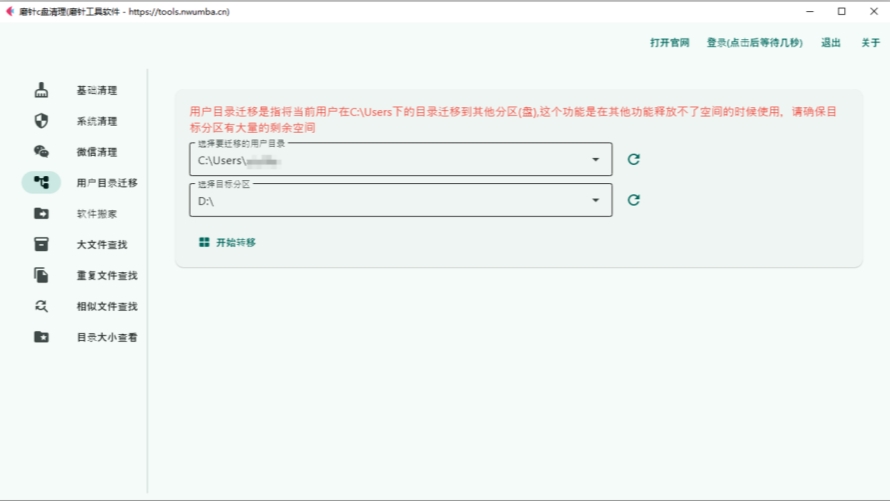Refresh the target partition list
The image size is (890, 501).
coord(633,200)
